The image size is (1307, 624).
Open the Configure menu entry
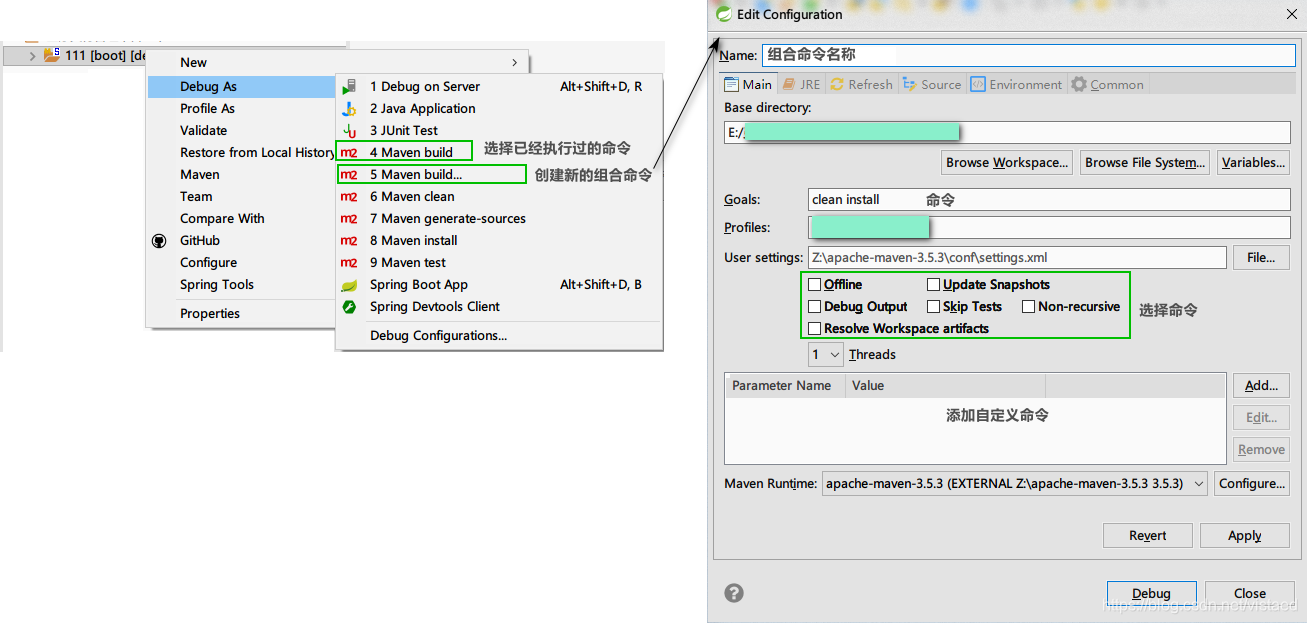[241, 263]
